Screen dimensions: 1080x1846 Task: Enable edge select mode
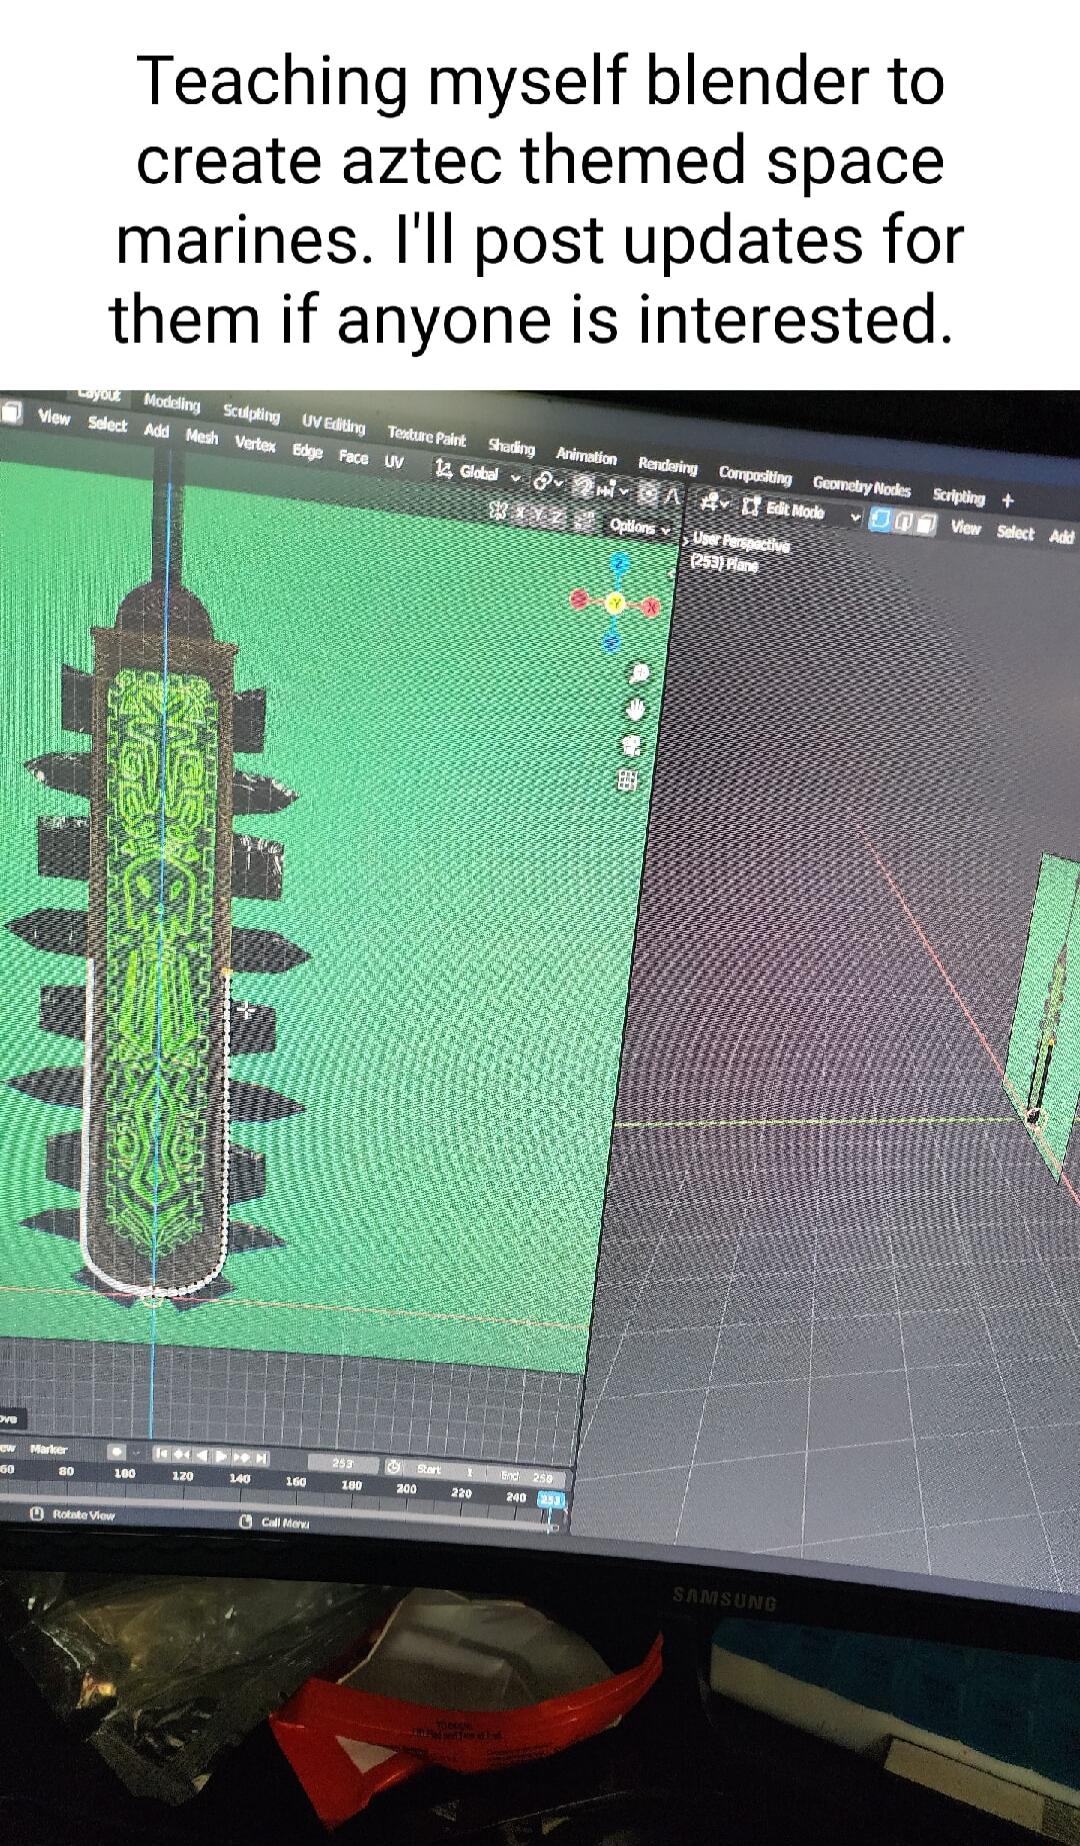click(x=903, y=522)
